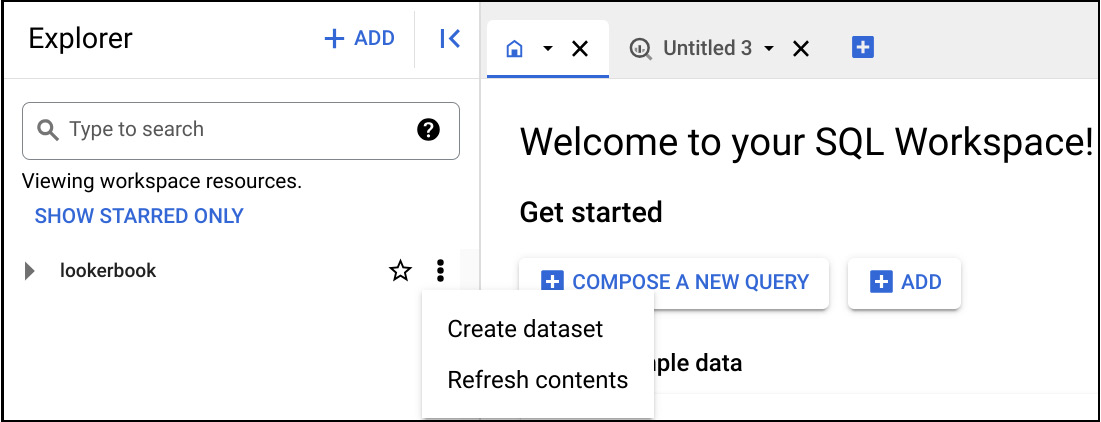
Task: Click the search magnifier icon
Action: [x=48, y=130]
